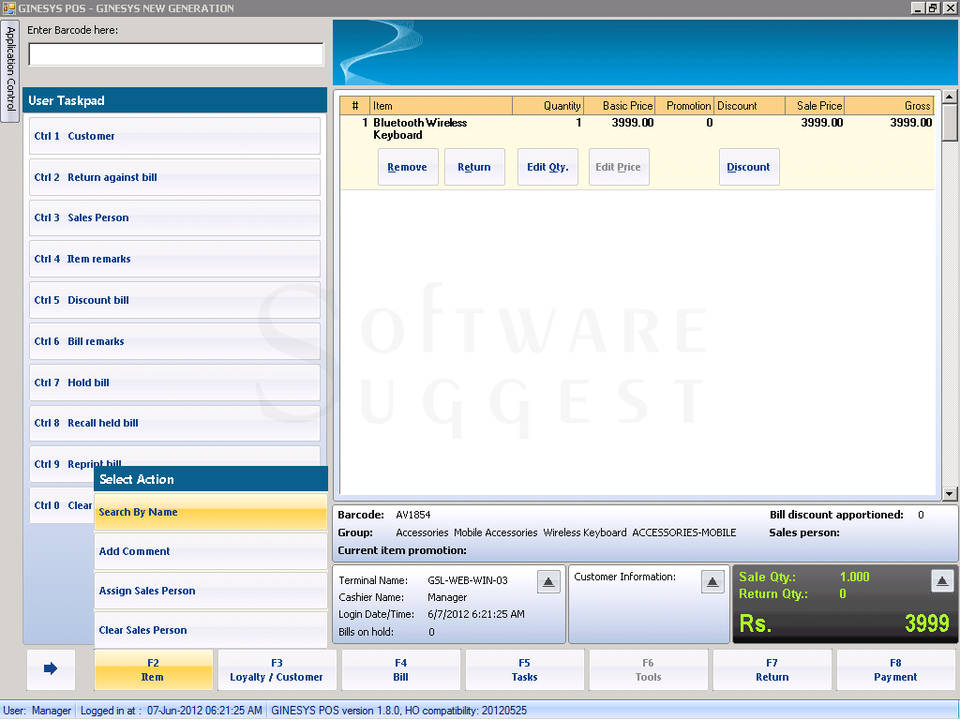Image resolution: width=960 pixels, height=720 pixels.
Task: Open the F5 Tasks menu
Action: tap(525, 669)
